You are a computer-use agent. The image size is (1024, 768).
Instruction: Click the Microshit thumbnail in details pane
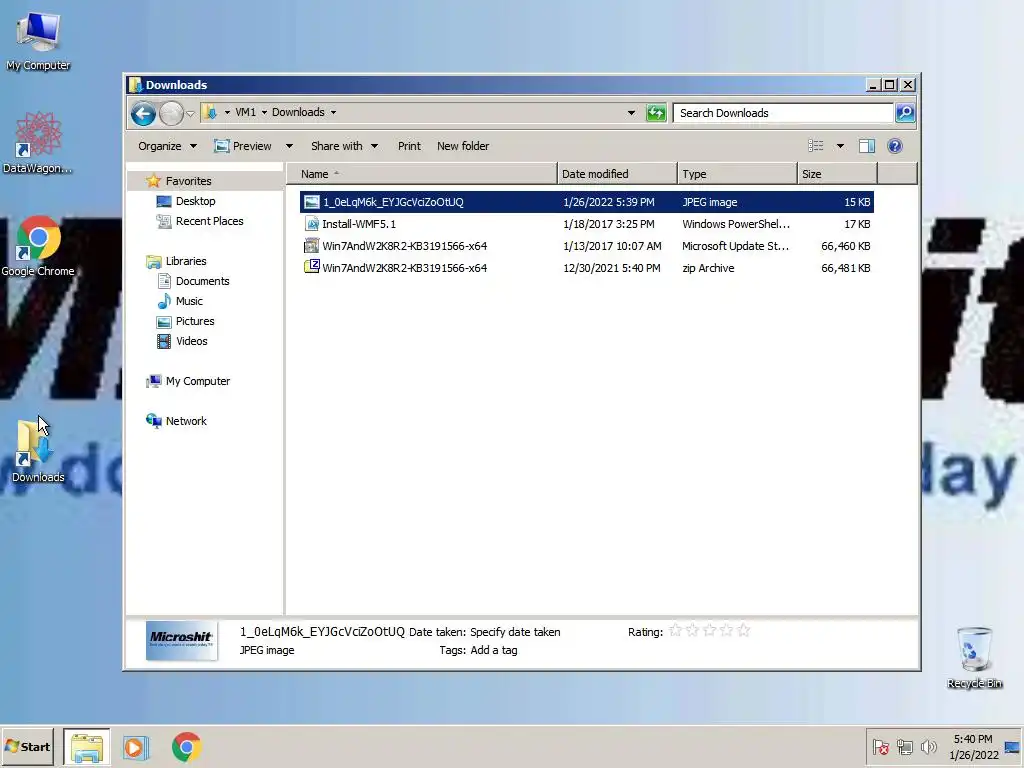point(182,641)
